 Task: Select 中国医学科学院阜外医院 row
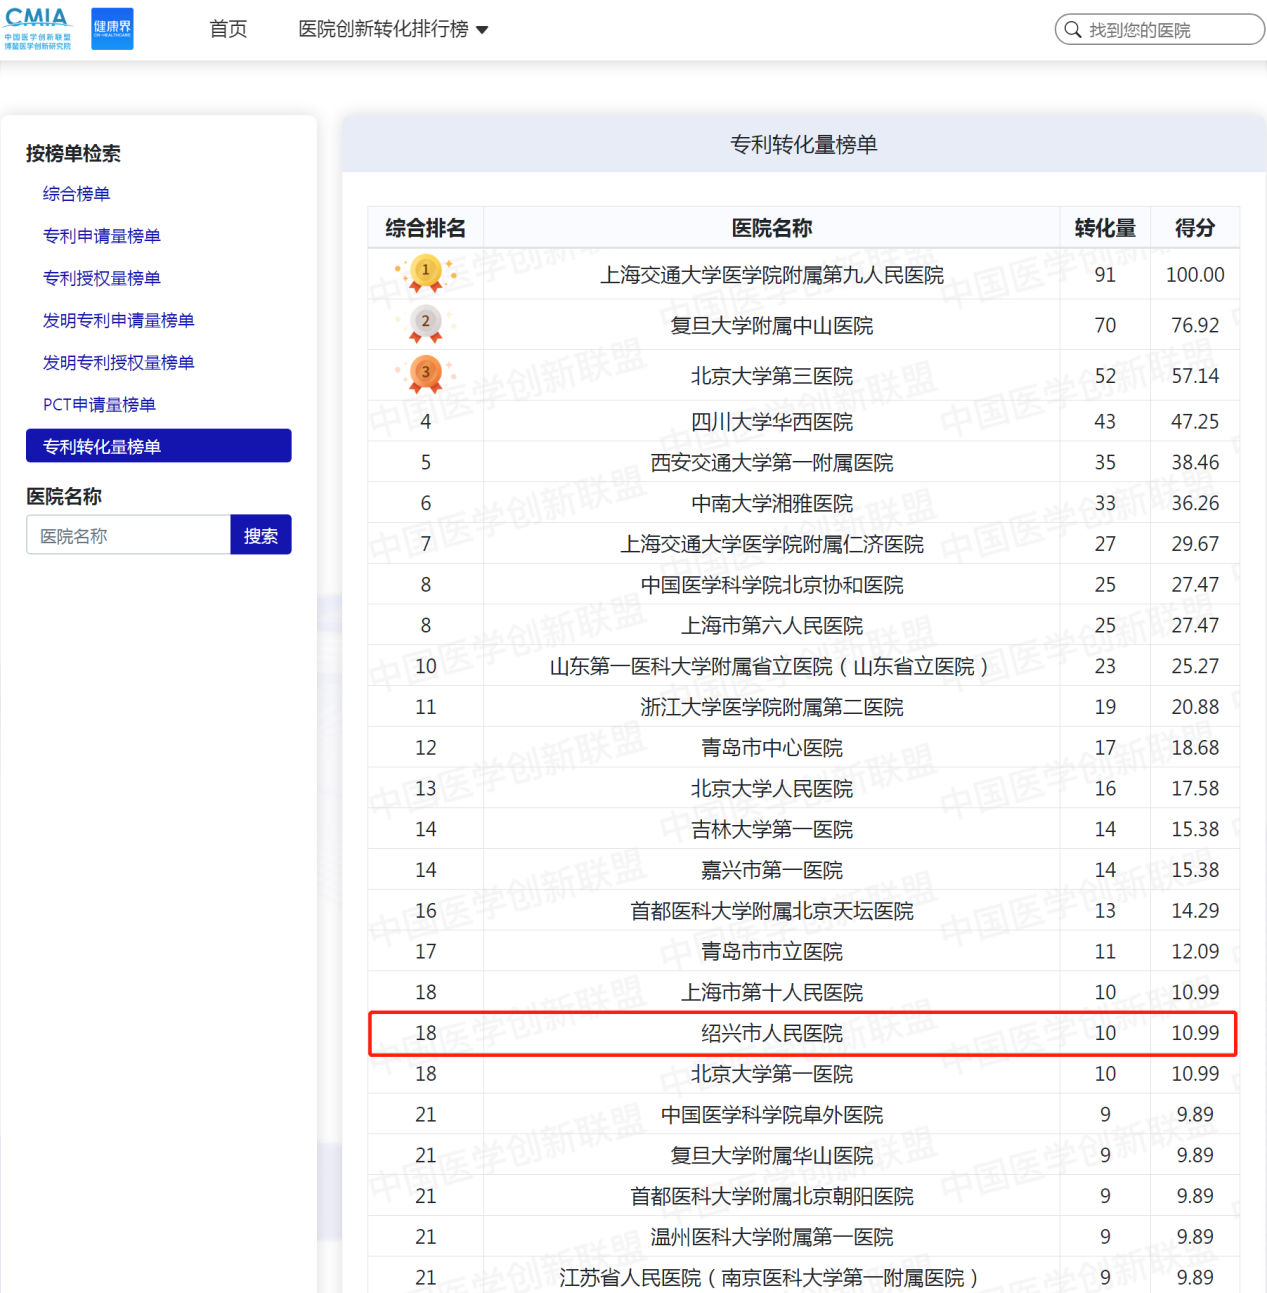click(804, 1114)
